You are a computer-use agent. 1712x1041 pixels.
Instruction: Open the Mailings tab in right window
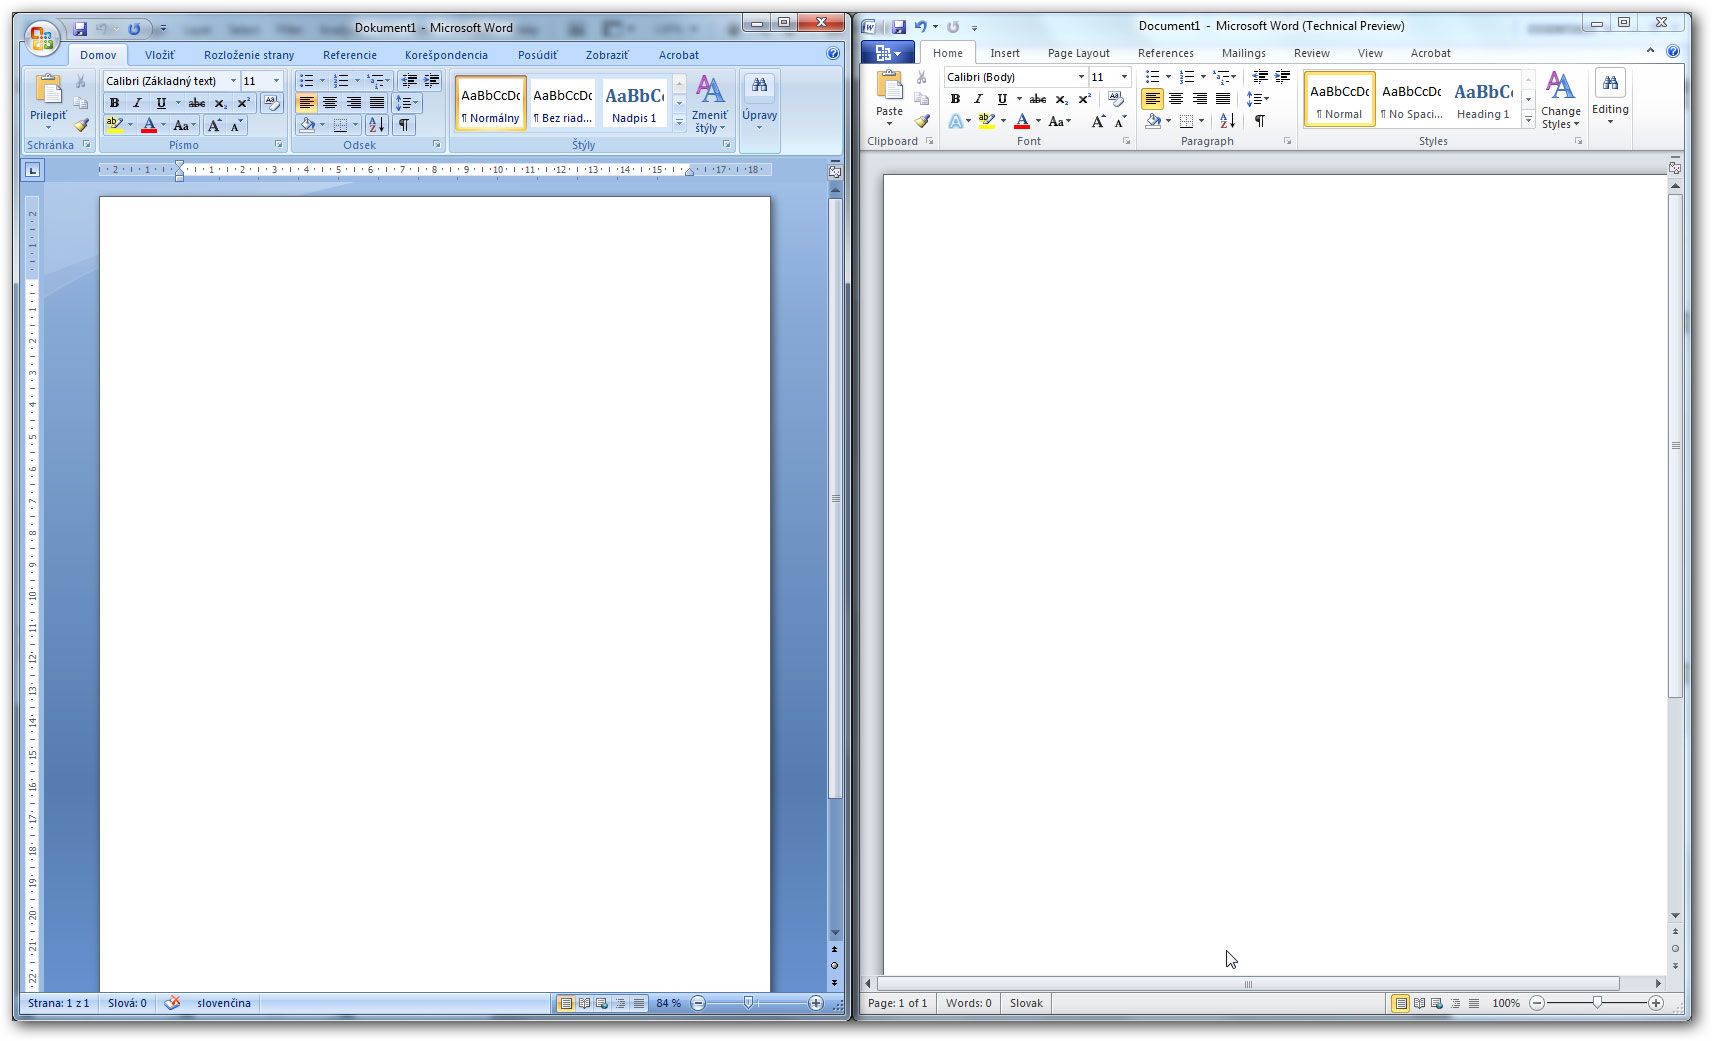point(1243,53)
